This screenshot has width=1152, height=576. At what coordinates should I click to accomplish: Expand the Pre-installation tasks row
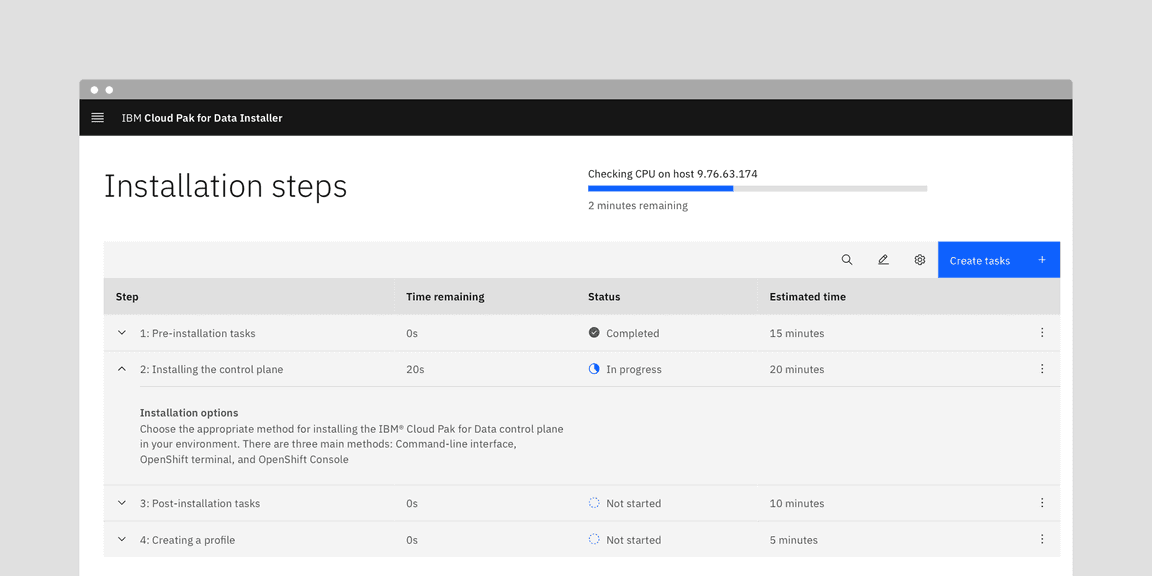(x=122, y=333)
